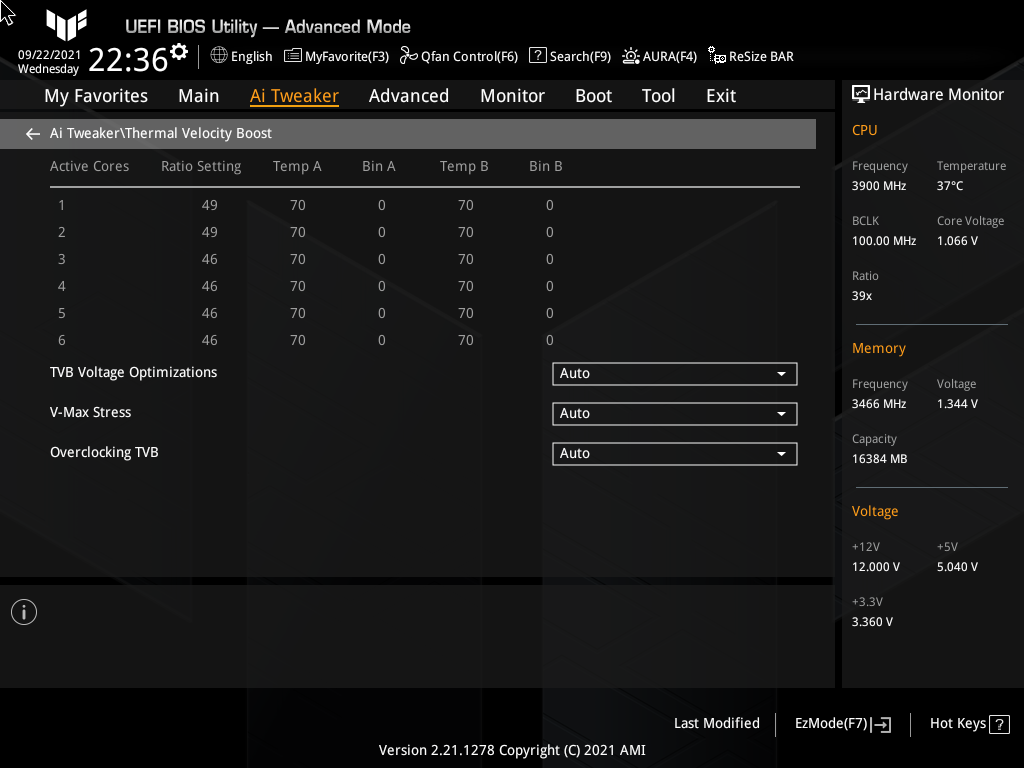
Task: Open MyFavorite(F3) list icon
Action: point(293,56)
